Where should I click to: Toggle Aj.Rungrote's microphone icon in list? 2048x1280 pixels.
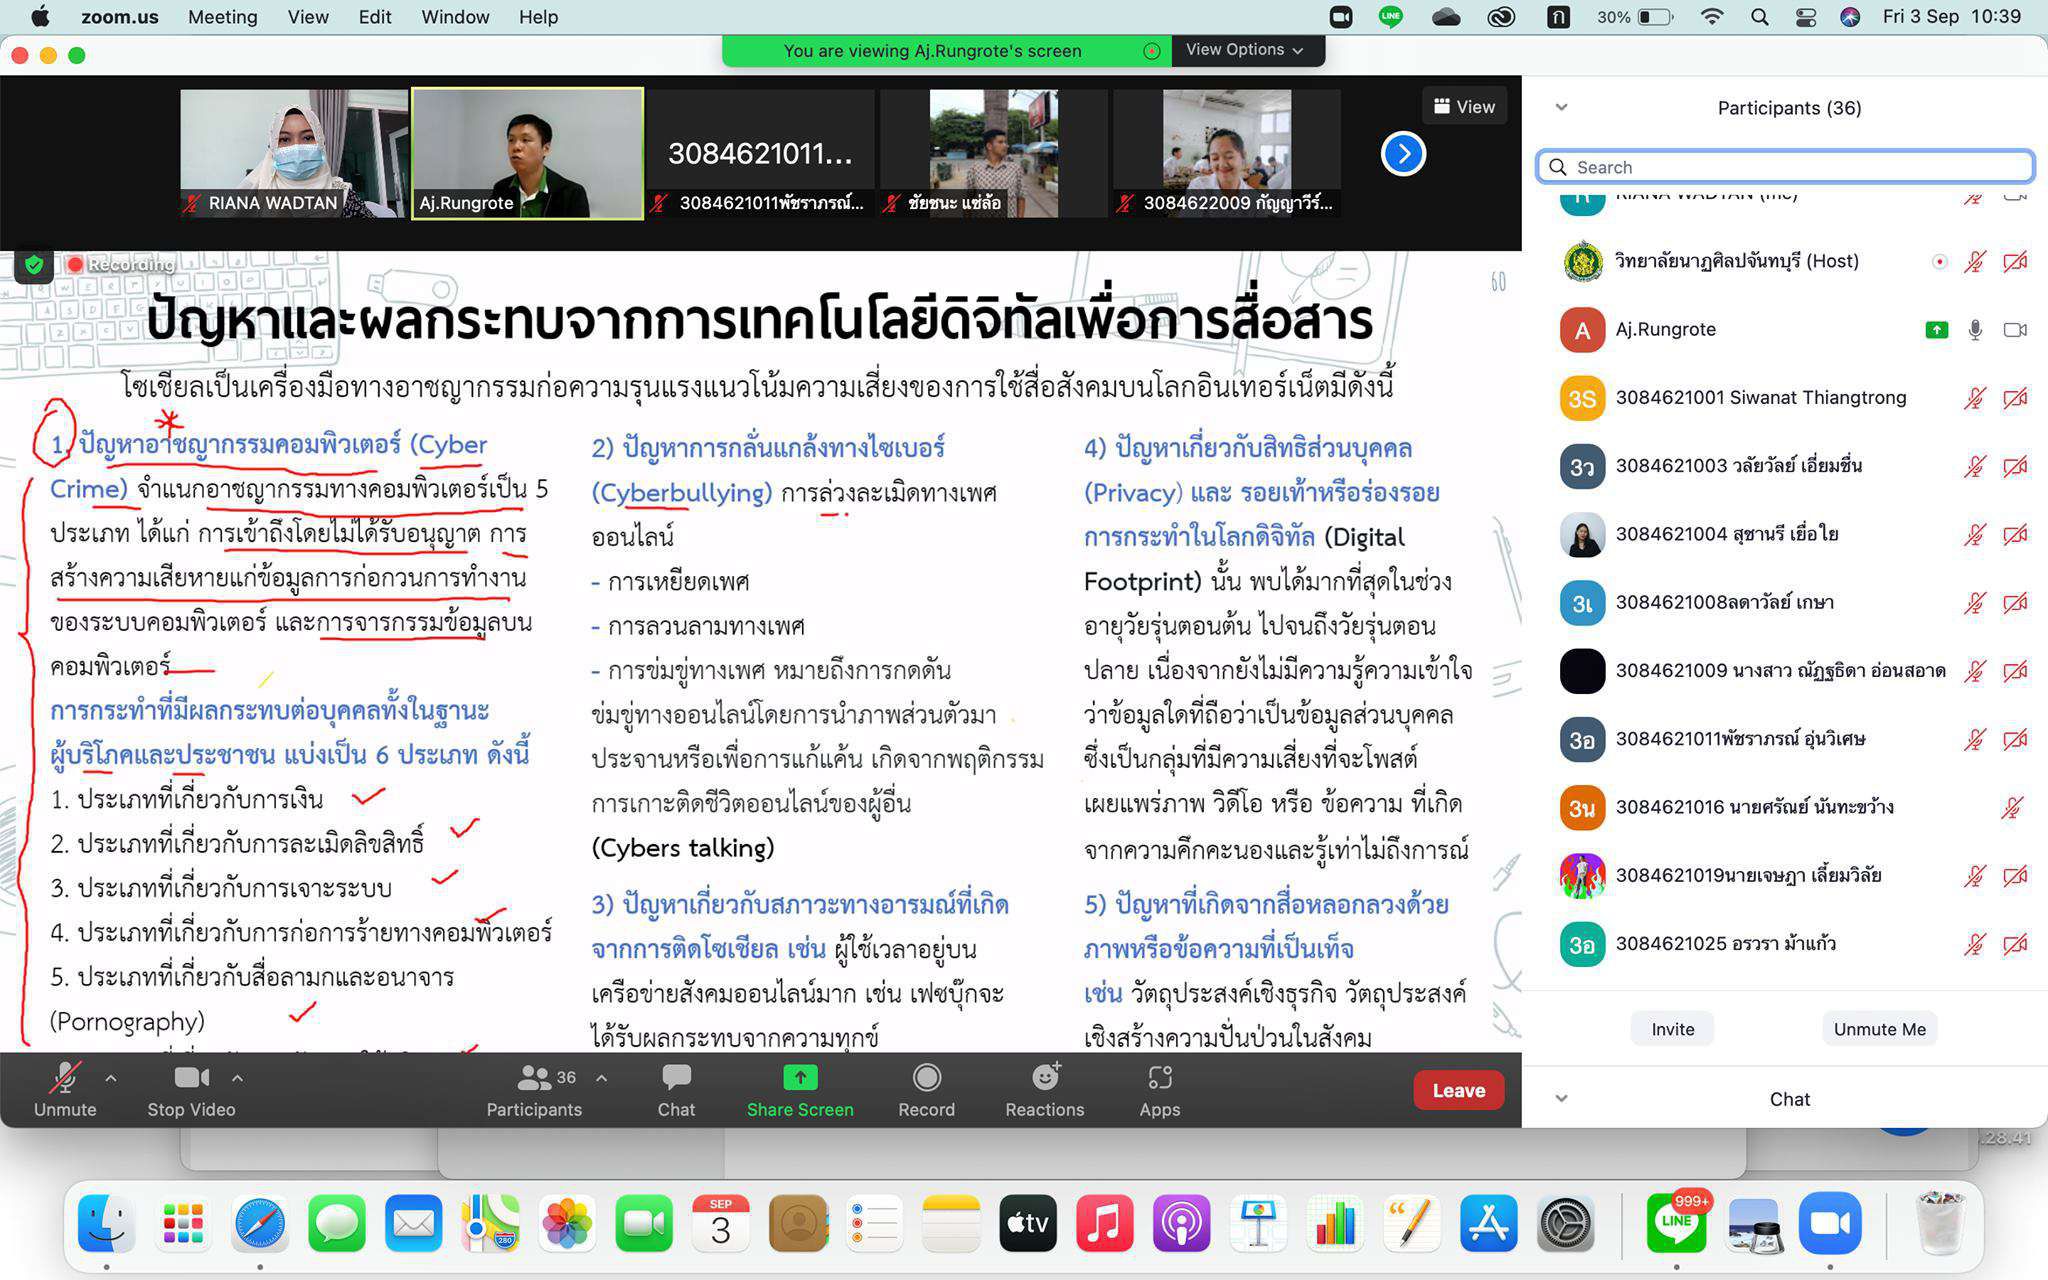(x=1974, y=330)
